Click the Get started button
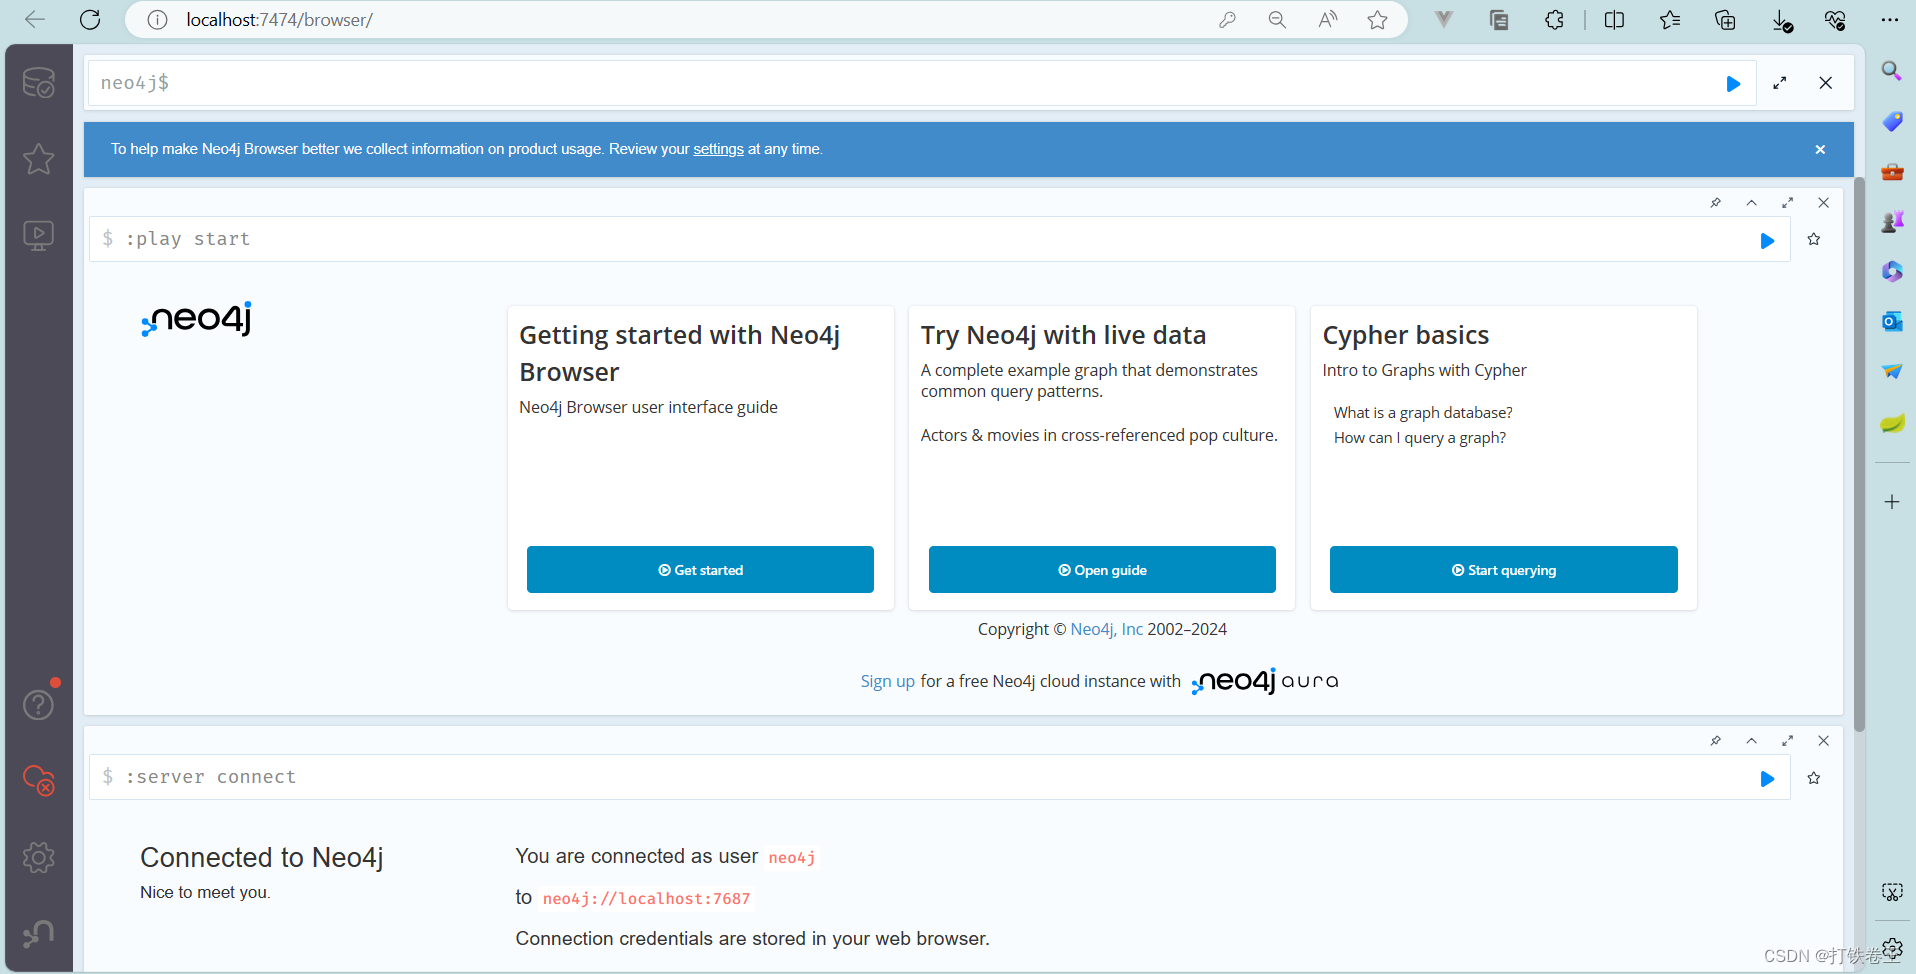This screenshot has height=974, width=1916. (700, 570)
